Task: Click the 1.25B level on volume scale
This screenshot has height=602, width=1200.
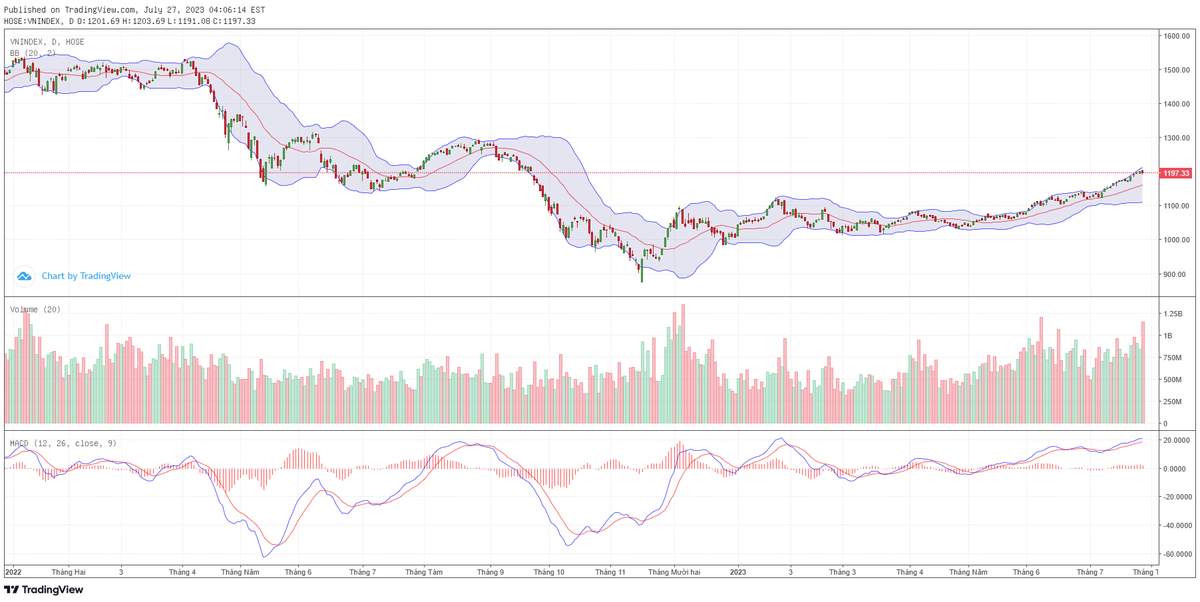Action: [1172, 313]
